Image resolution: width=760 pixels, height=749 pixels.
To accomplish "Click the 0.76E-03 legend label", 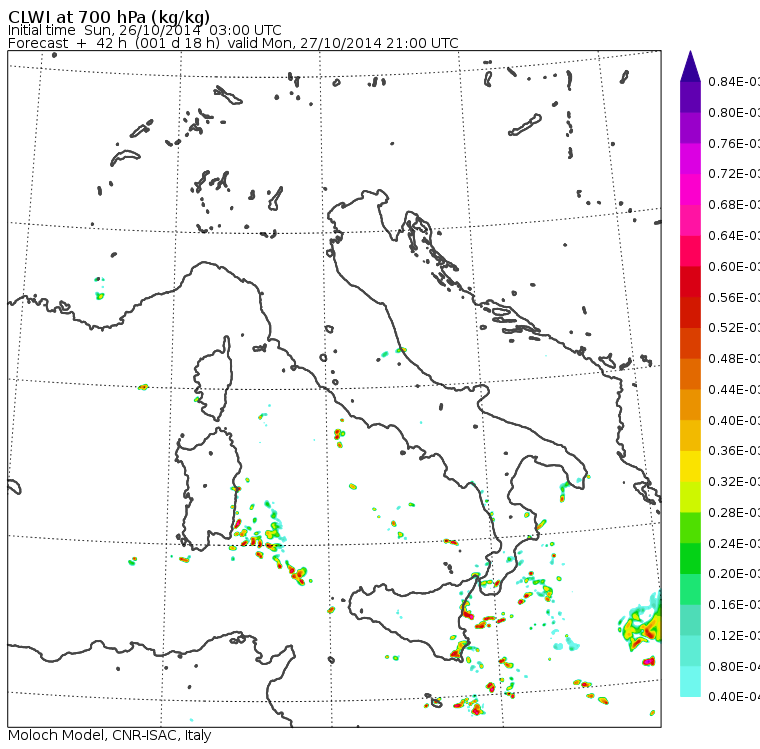I will point(734,143).
